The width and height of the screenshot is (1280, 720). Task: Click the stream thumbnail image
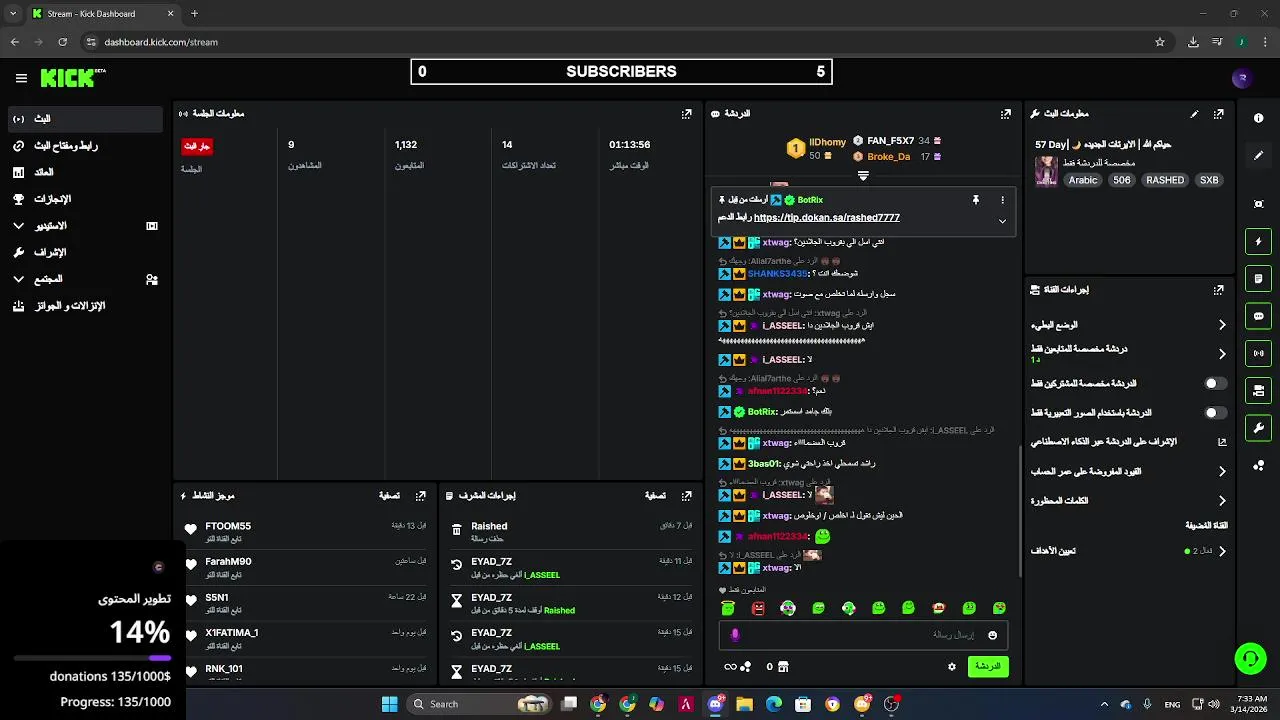(1046, 171)
